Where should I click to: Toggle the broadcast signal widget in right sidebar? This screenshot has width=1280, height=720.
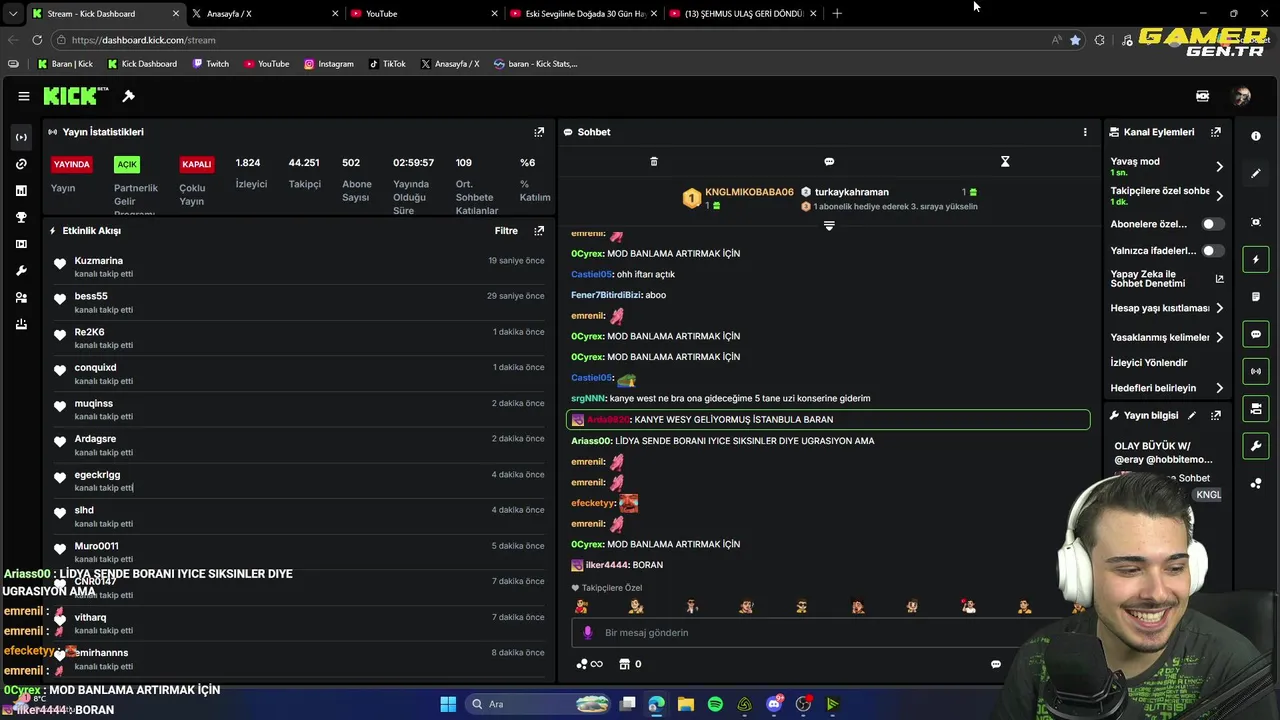click(1256, 371)
